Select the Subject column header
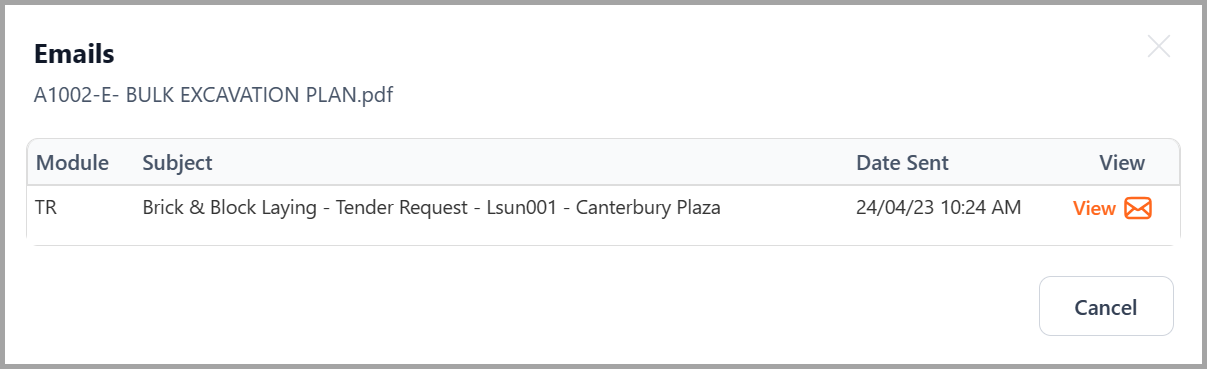 178,162
